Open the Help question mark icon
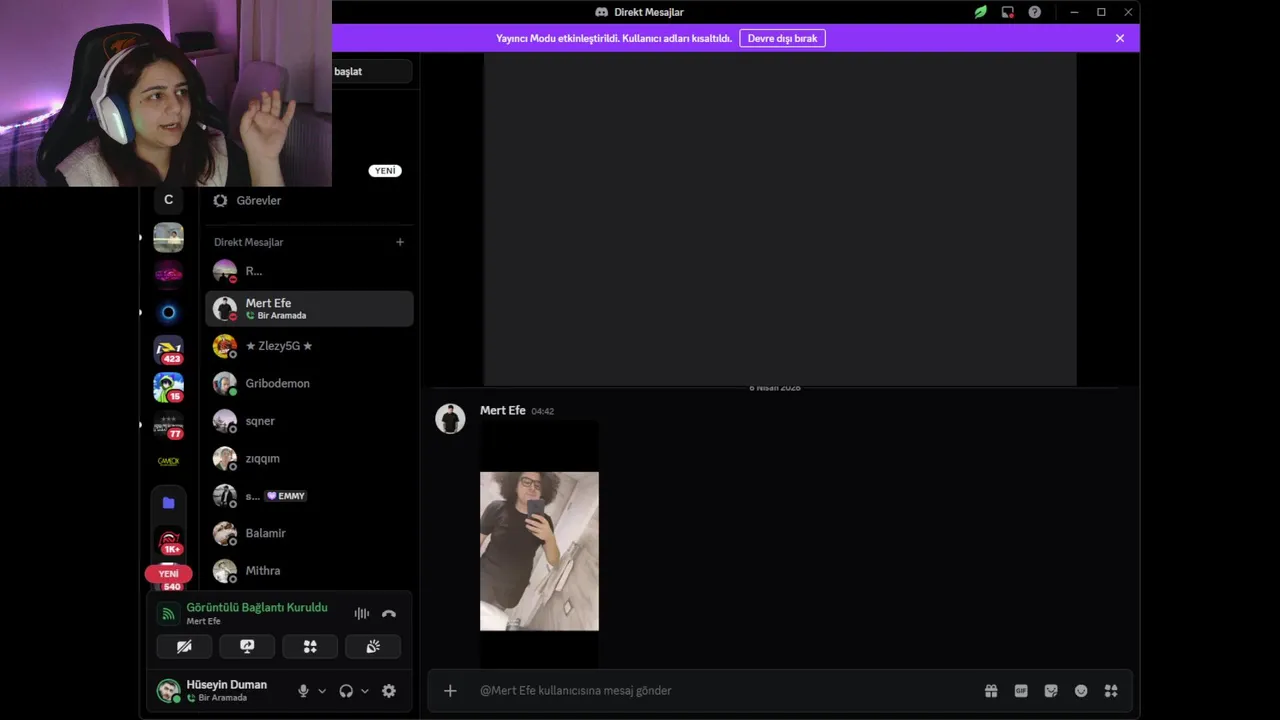 (x=1035, y=12)
